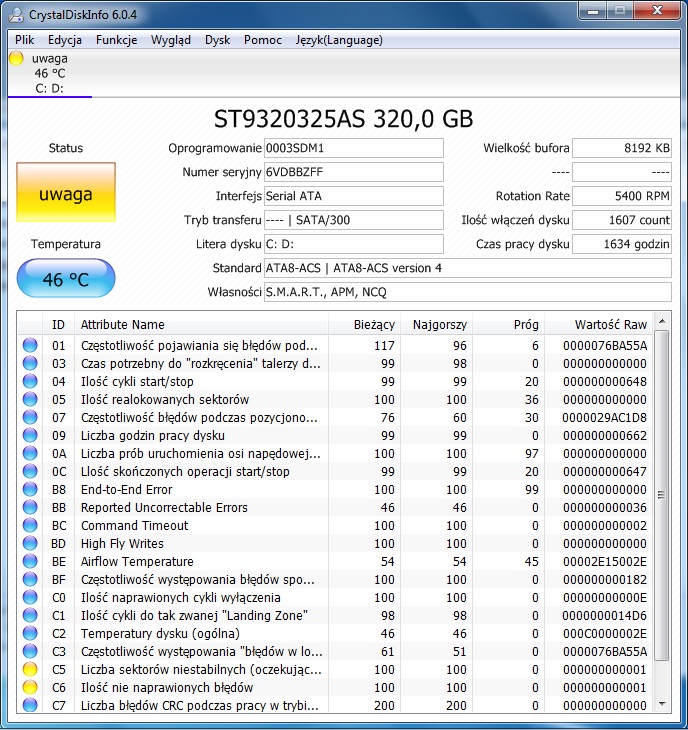Click the status icon for Reported Uncorrectable Errors

tap(30, 507)
